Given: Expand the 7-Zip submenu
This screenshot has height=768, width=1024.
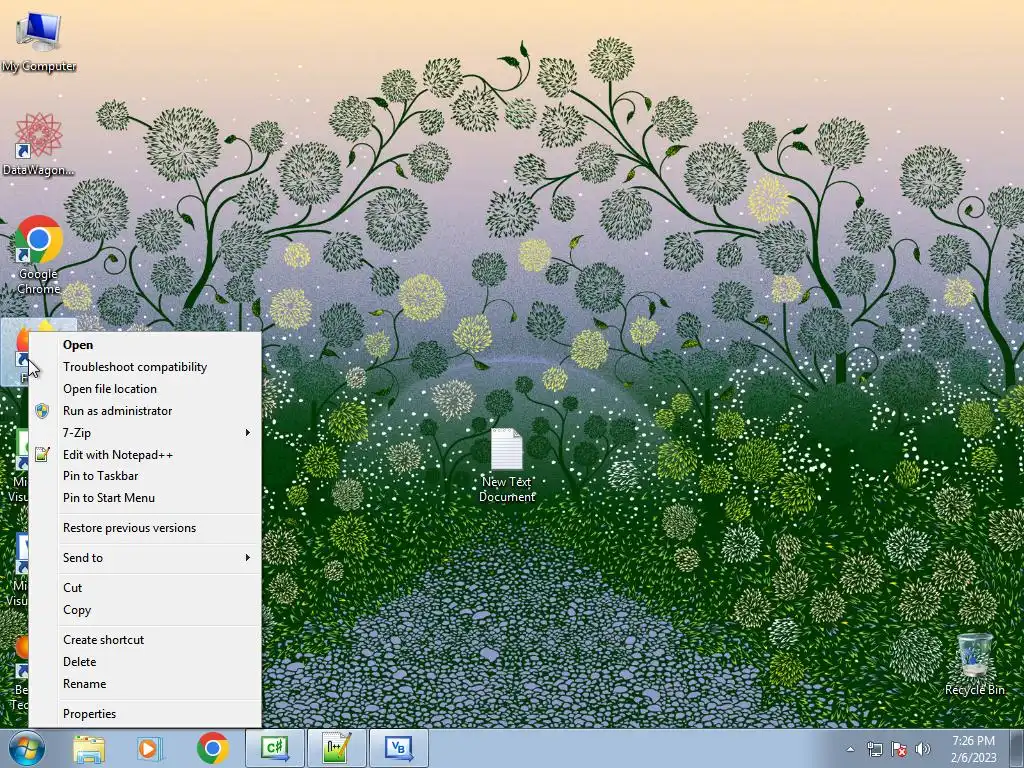Looking at the screenshot, I should [x=145, y=433].
